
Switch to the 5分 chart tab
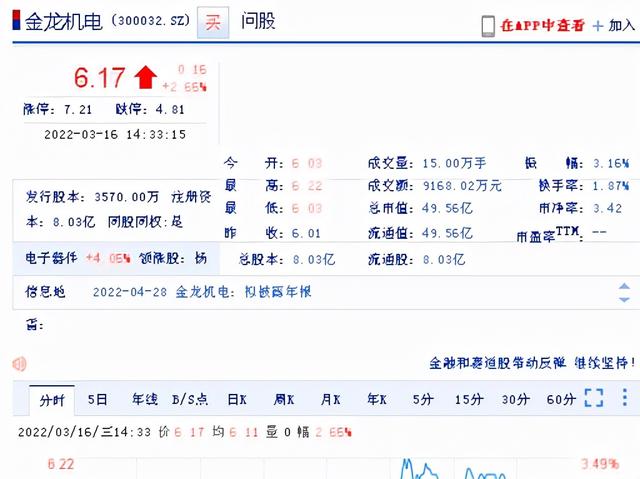point(422,399)
